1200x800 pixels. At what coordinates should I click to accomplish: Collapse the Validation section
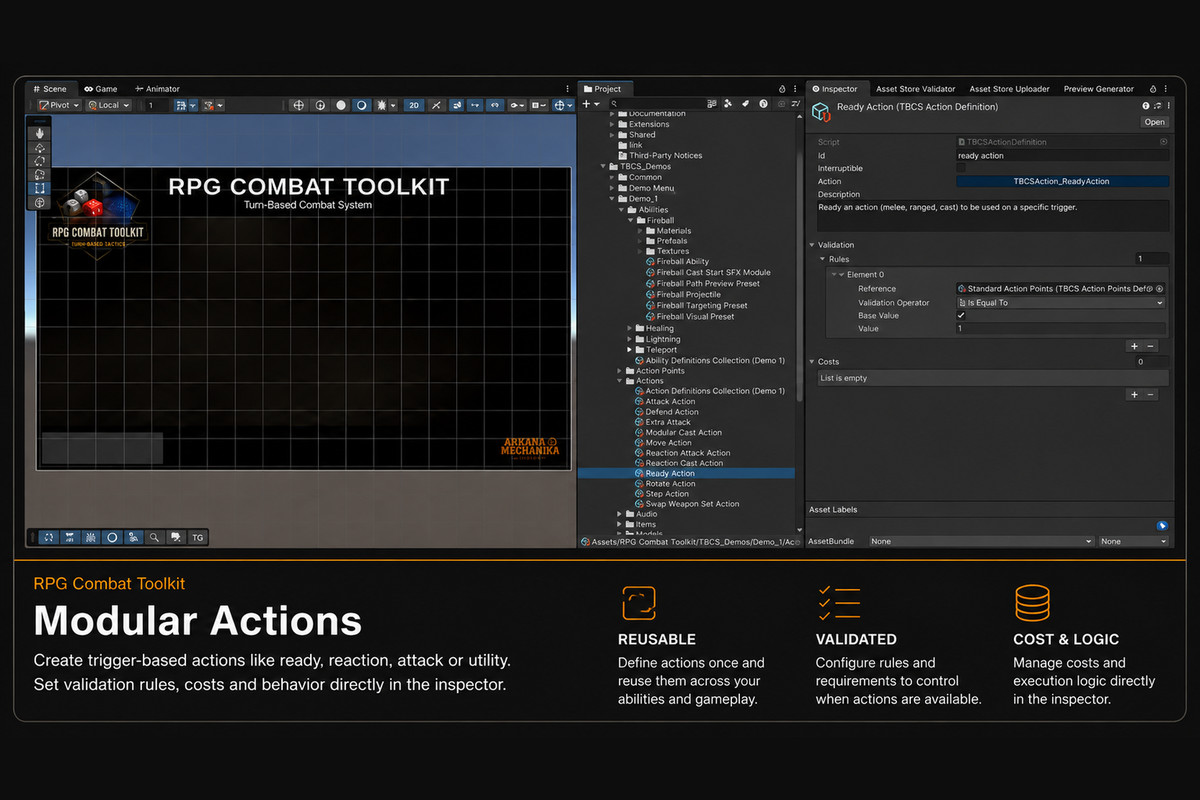click(812, 245)
